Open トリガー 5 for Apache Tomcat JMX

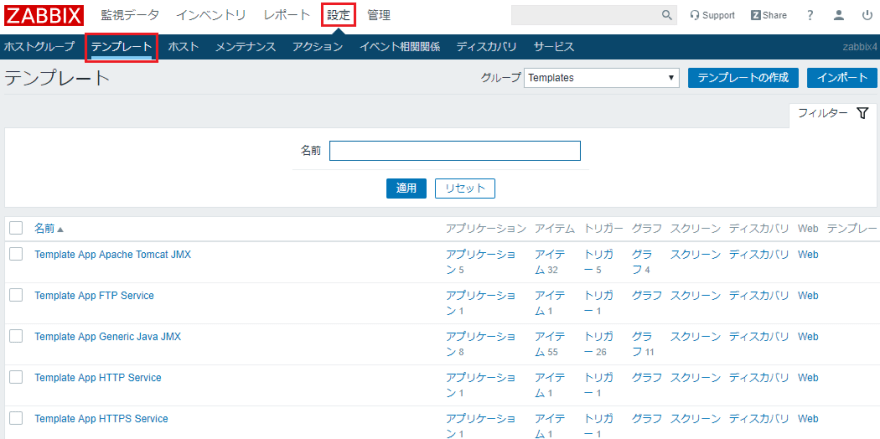point(599,262)
